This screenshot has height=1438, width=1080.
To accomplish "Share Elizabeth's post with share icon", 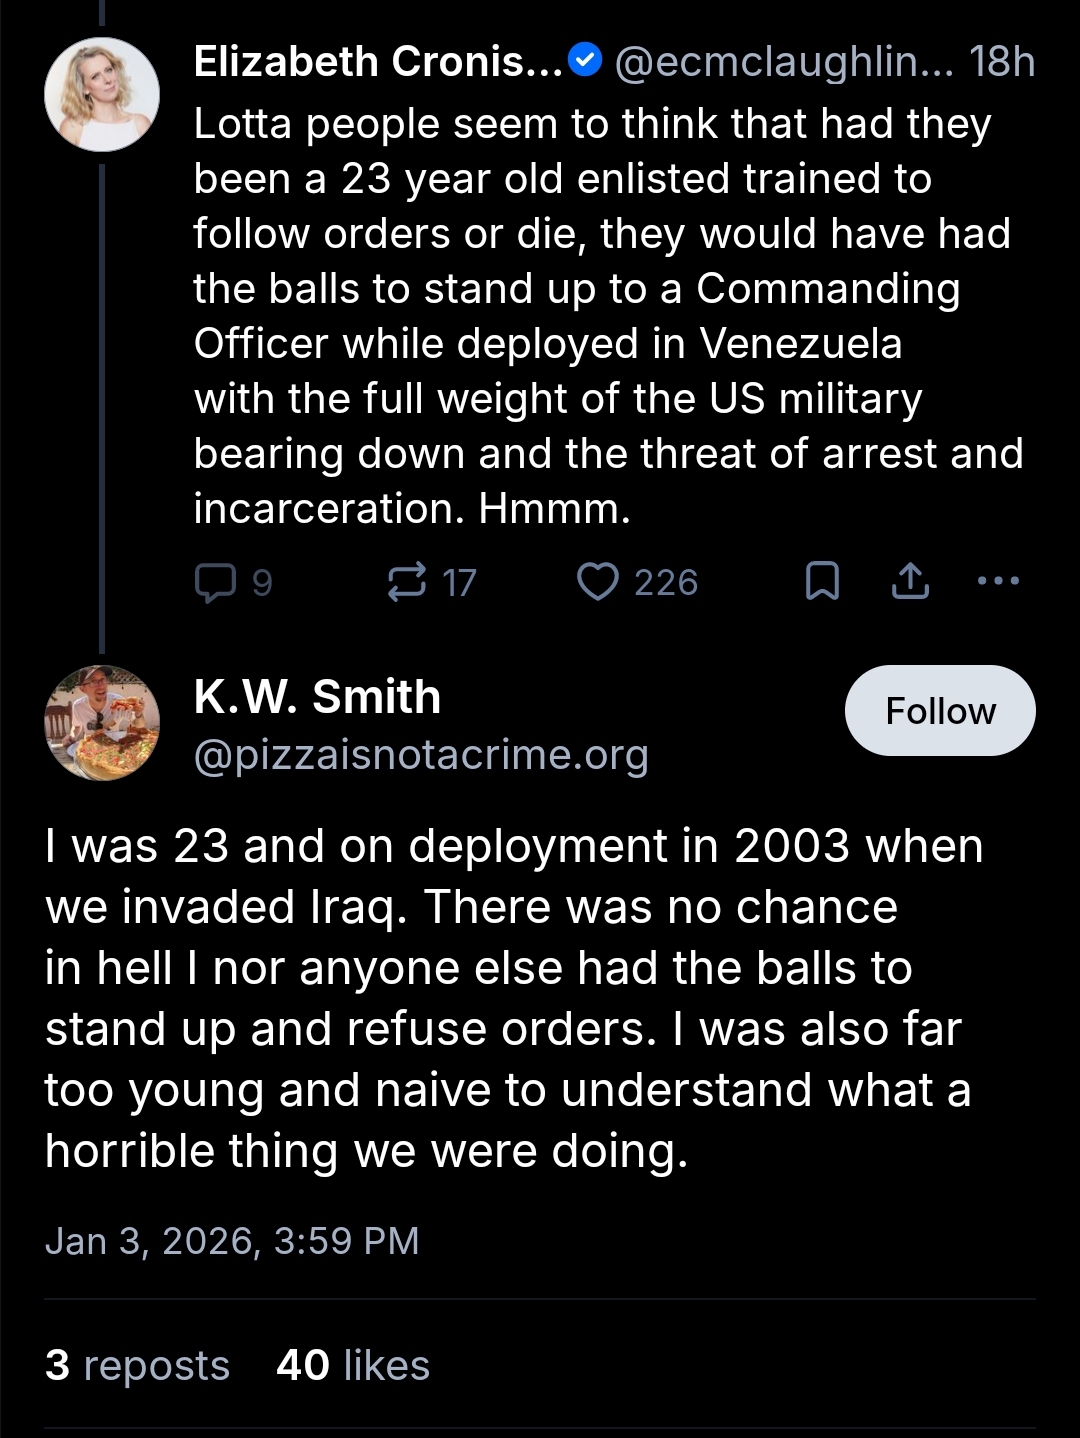I will pyautogui.click(x=910, y=582).
